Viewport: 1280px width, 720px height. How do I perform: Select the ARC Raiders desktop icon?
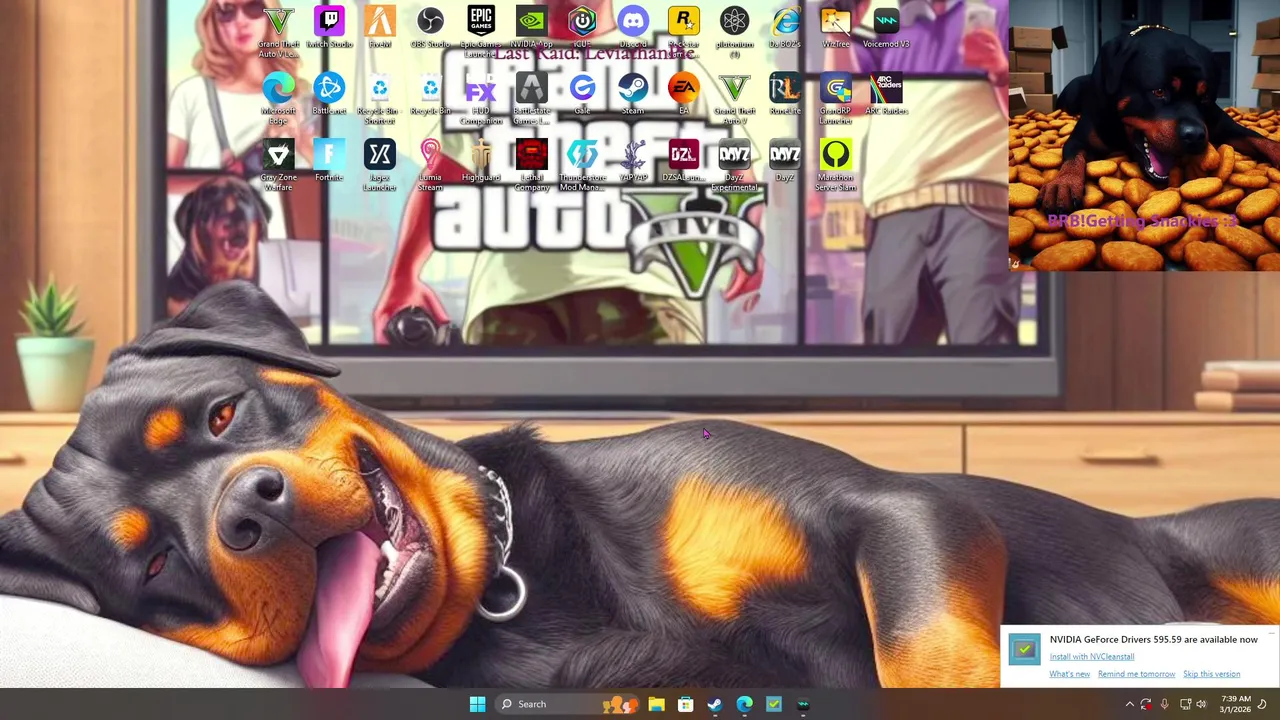[x=886, y=94]
